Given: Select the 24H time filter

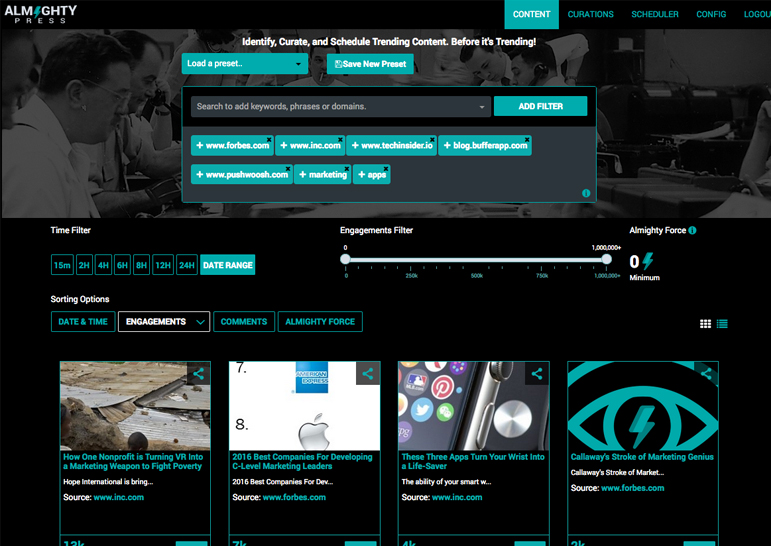Looking at the screenshot, I should point(187,265).
